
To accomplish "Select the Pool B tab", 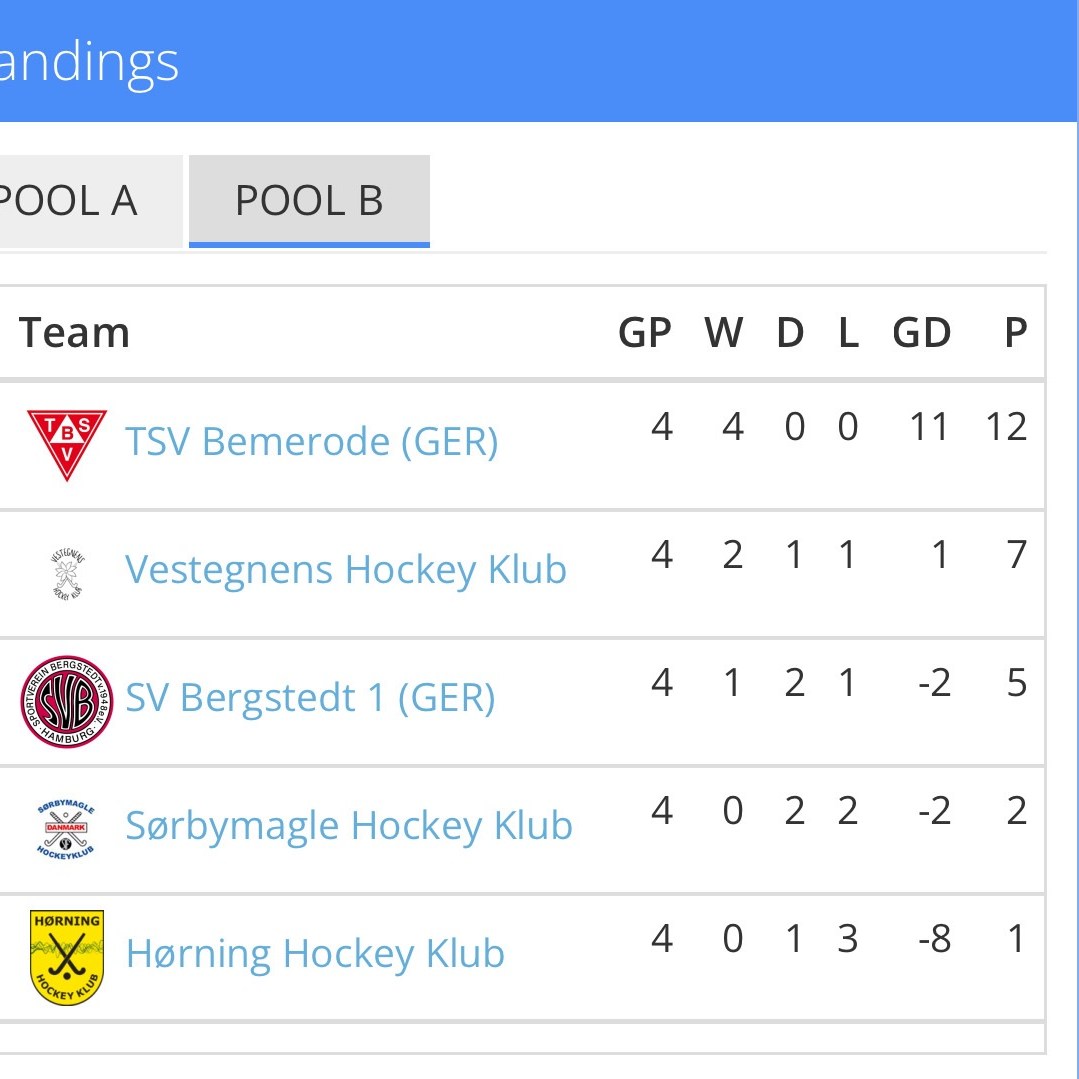I will point(309,201).
